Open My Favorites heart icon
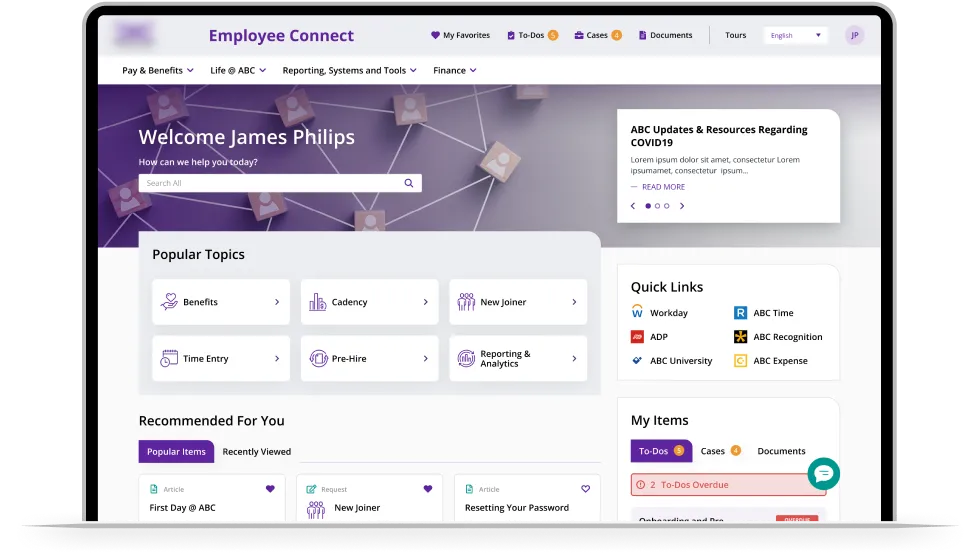This screenshot has height=554, width=980. coord(435,35)
